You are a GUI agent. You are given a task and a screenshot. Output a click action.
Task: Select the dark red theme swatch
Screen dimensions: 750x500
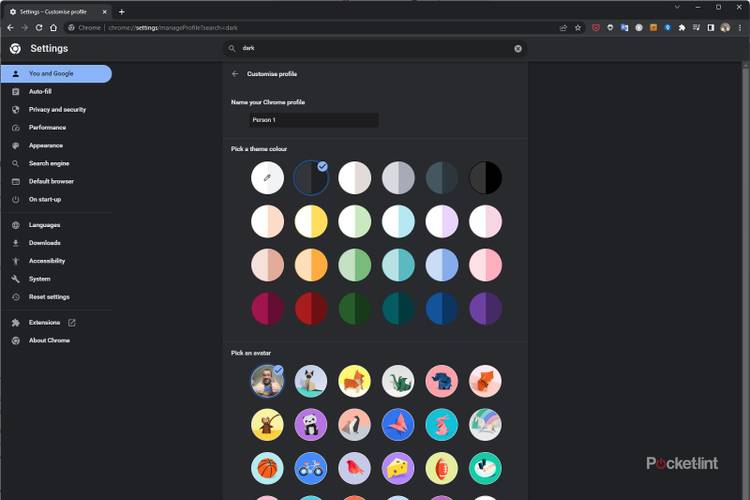click(x=311, y=309)
